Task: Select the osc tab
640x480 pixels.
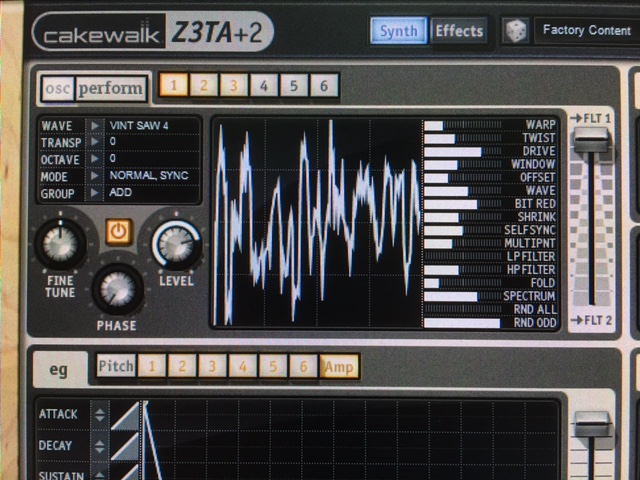Action: pos(58,88)
